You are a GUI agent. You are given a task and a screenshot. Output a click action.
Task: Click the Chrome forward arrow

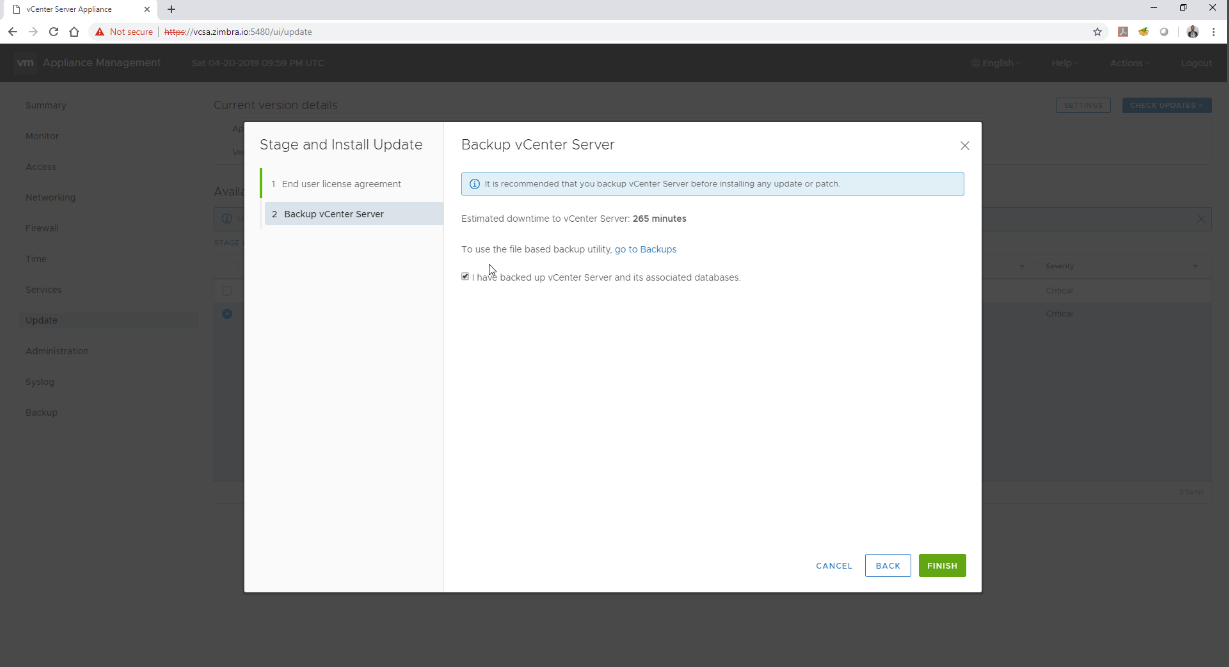pos(33,32)
